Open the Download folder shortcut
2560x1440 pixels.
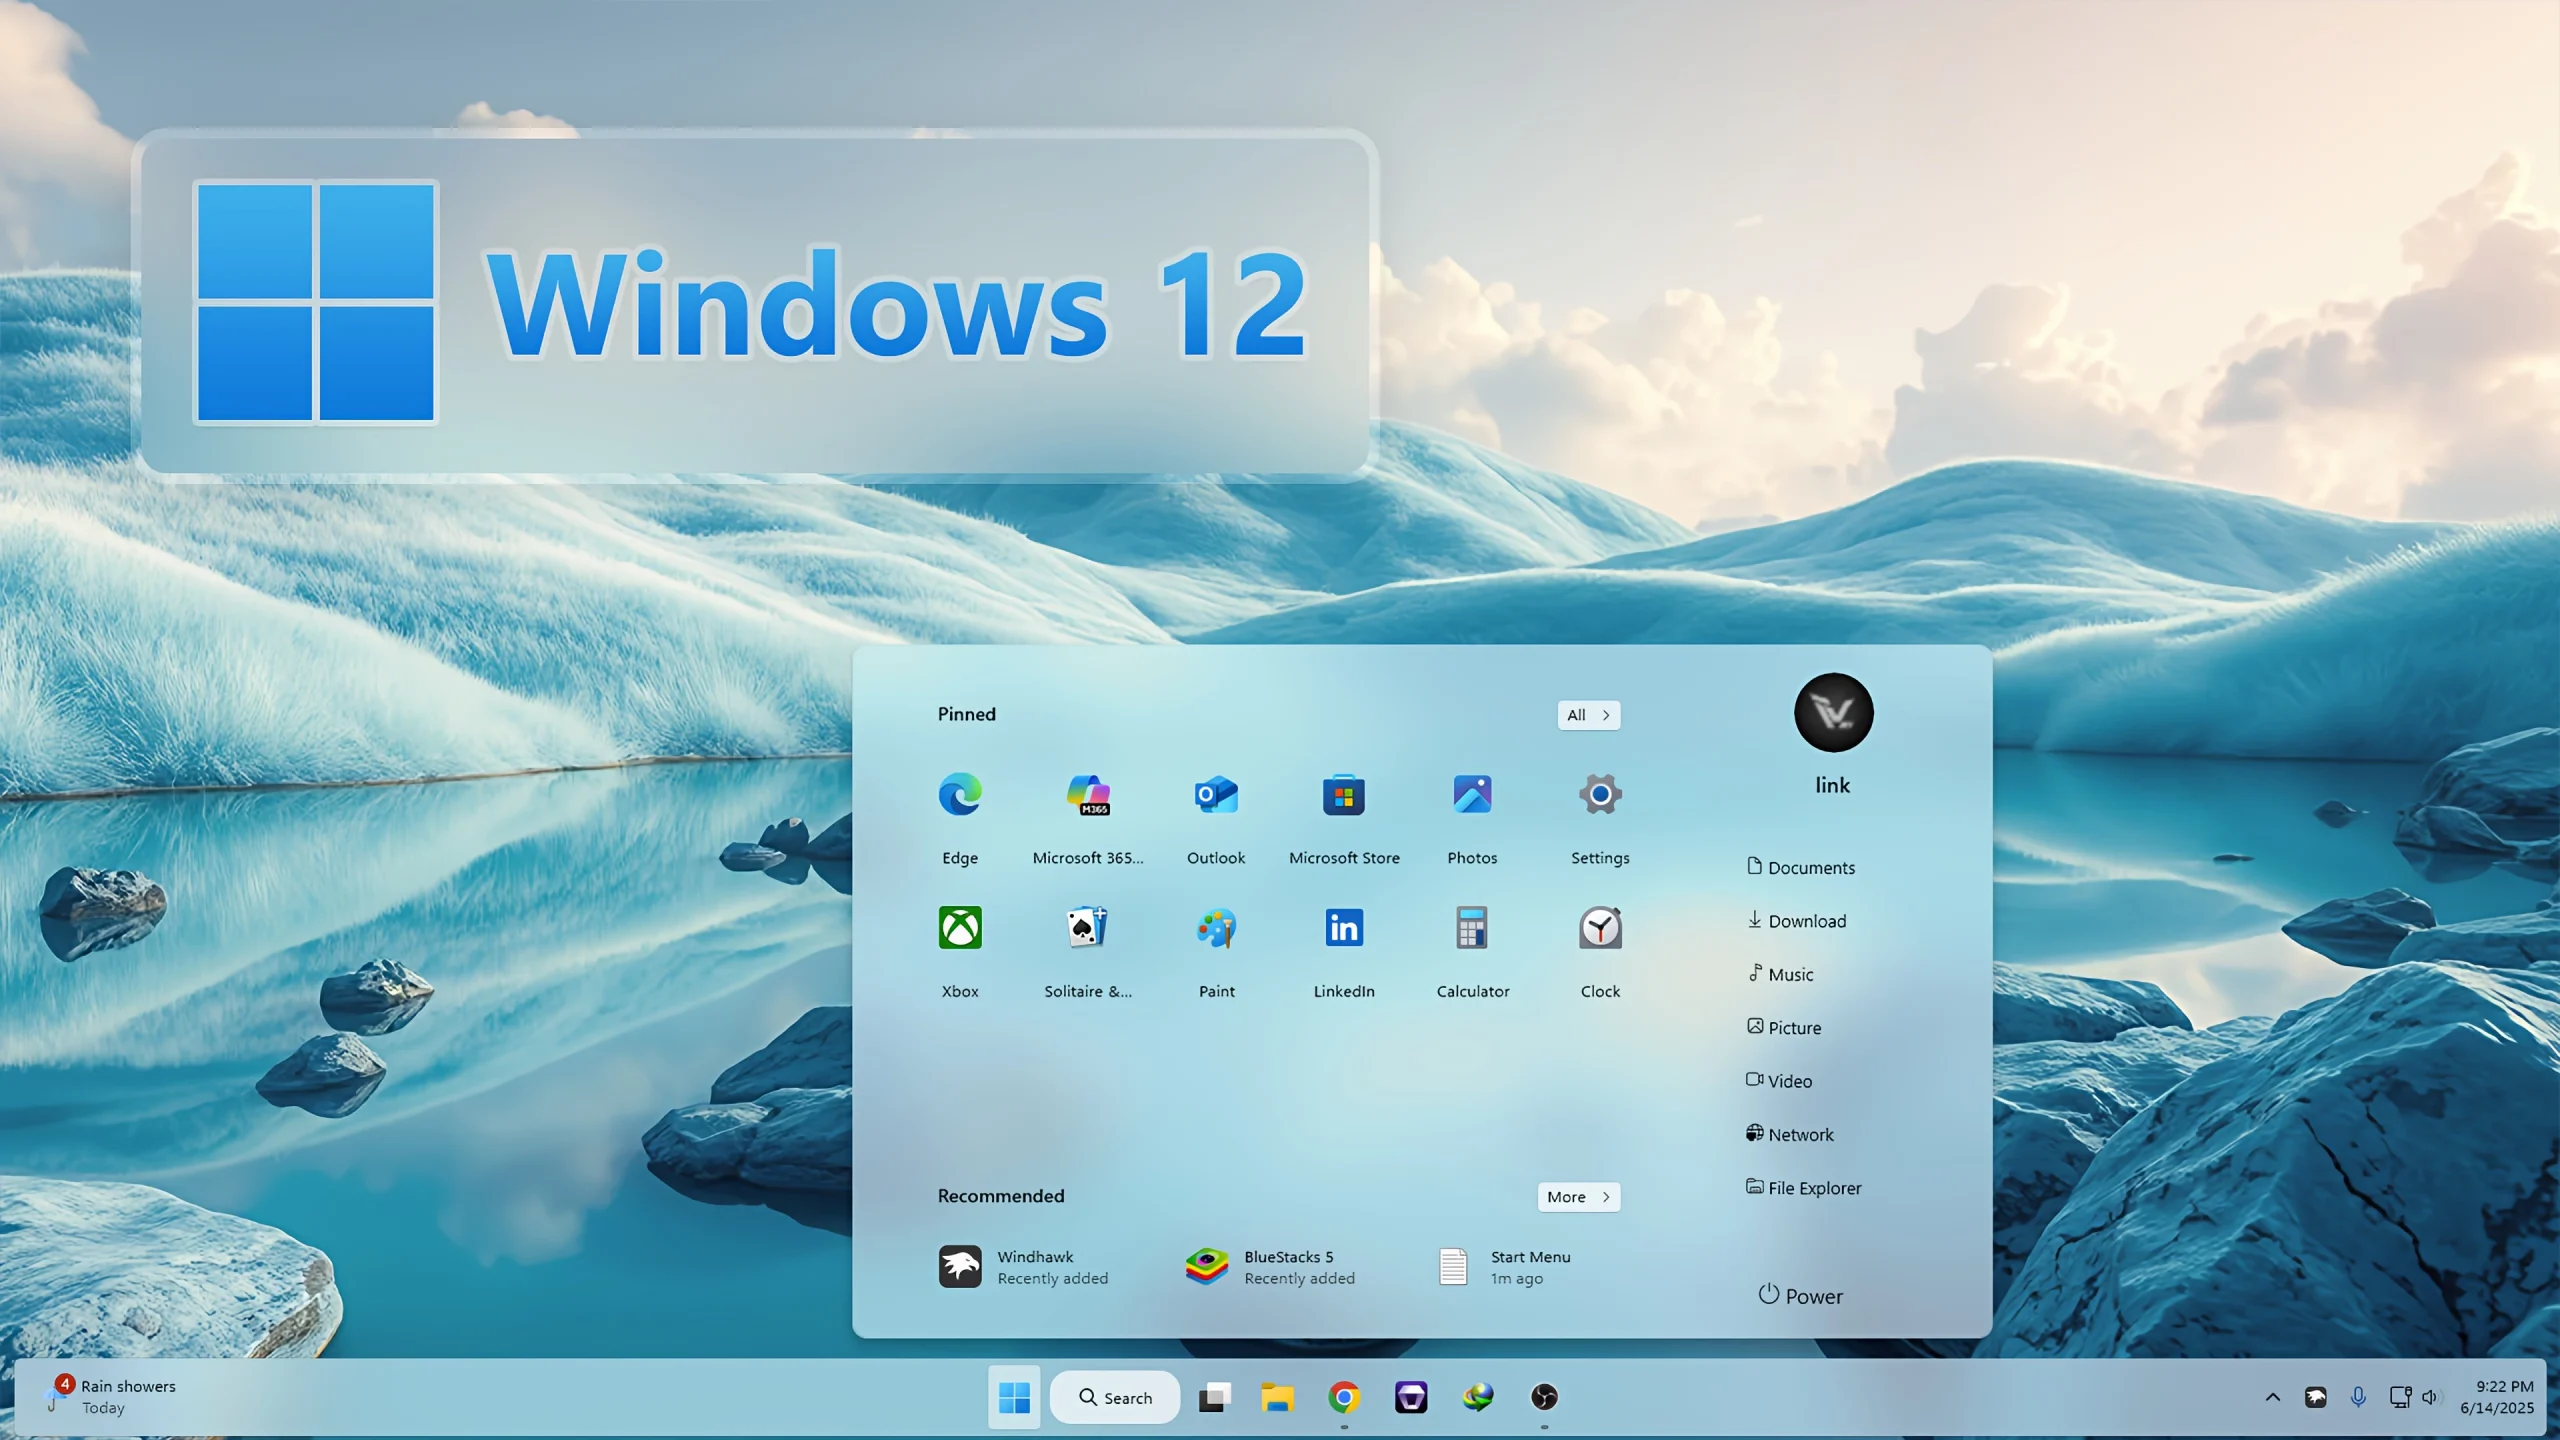point(1796,920)
